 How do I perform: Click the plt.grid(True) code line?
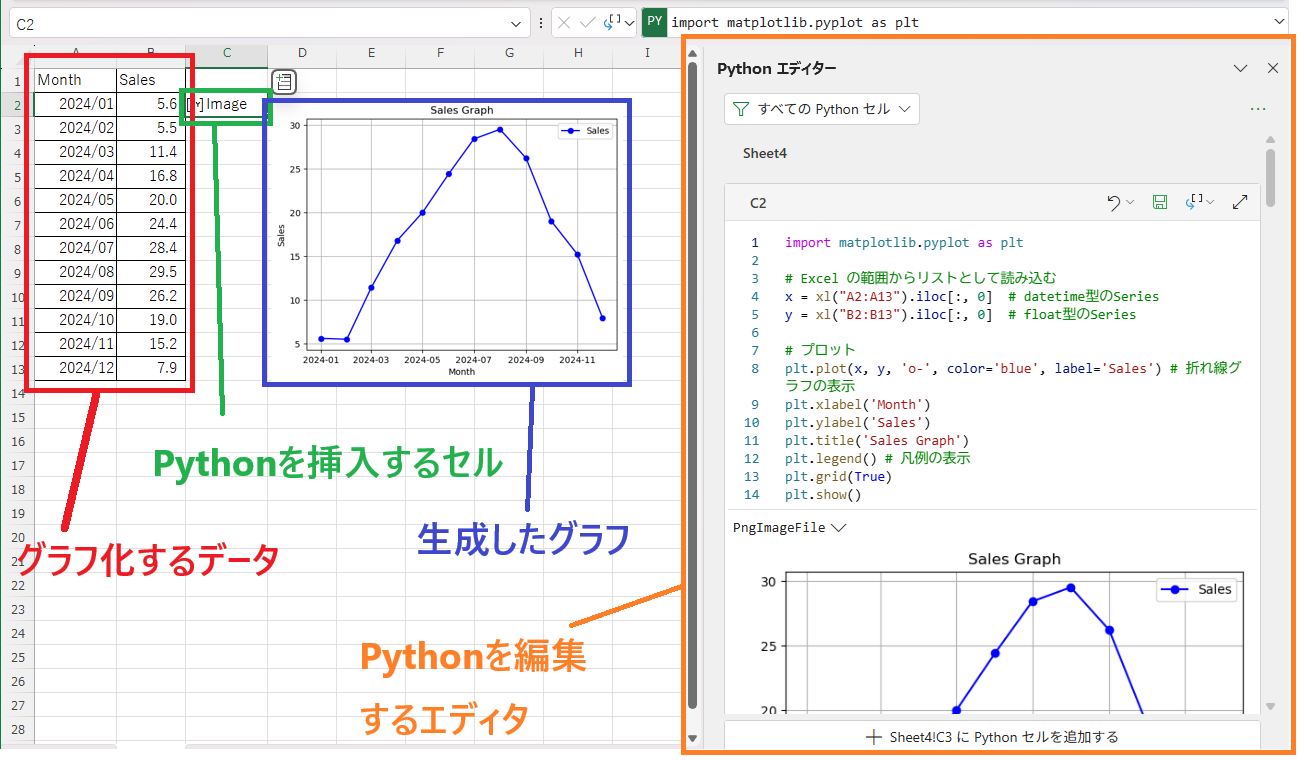(x=838, y=477)
